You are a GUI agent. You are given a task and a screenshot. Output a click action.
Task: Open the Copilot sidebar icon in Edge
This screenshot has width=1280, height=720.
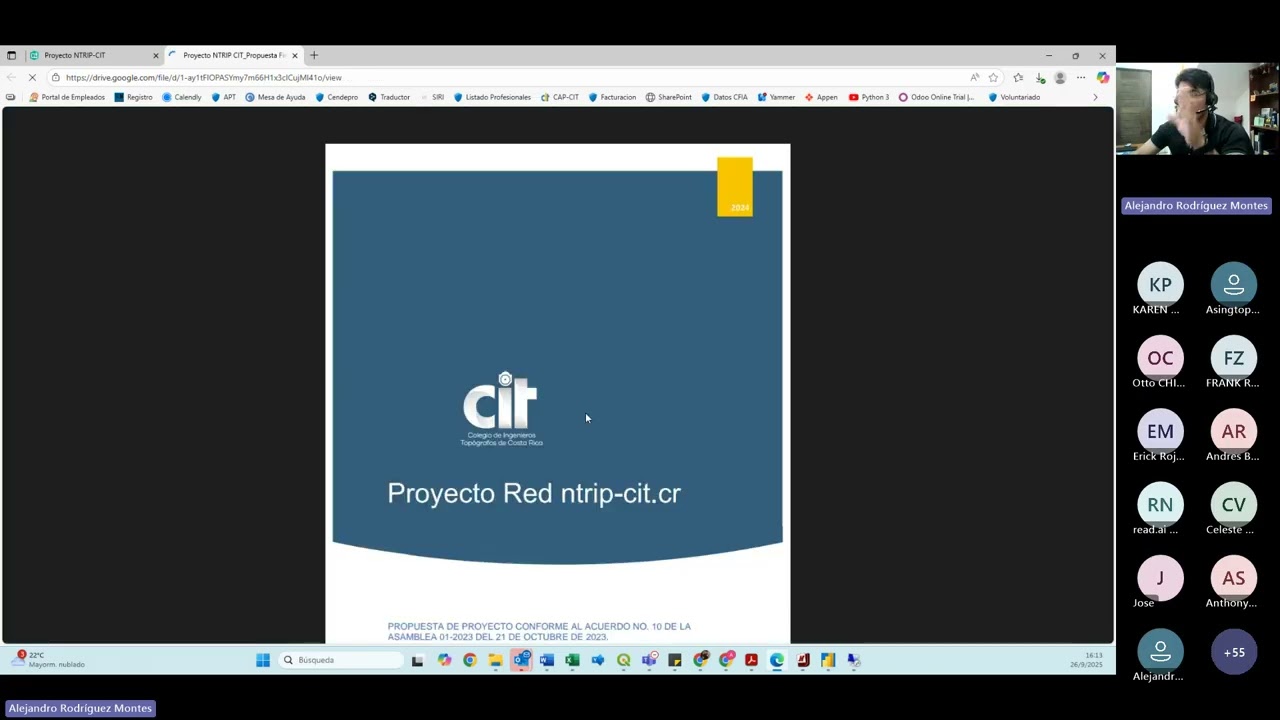coord(1102,77)
